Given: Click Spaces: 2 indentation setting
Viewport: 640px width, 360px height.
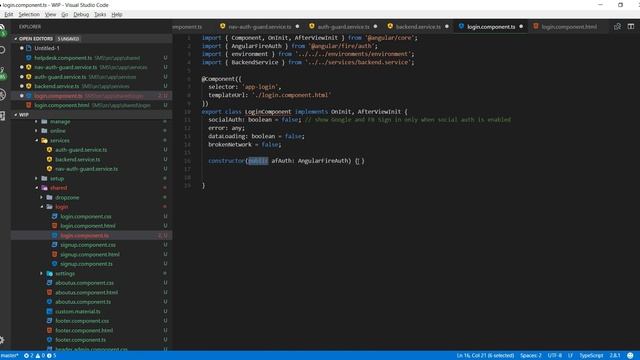Looking at the screenshot, I should (x=531, y=356).
